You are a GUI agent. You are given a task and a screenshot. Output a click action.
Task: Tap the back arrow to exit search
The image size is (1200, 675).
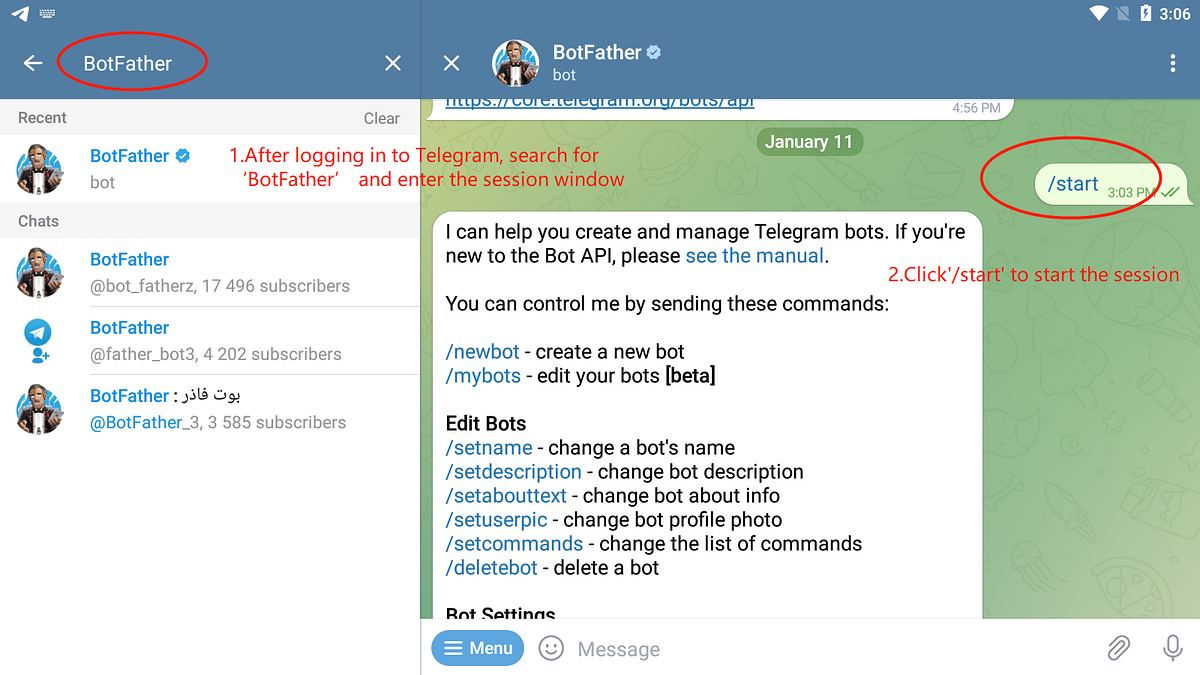pyautogui.click(x=32, y=62)
